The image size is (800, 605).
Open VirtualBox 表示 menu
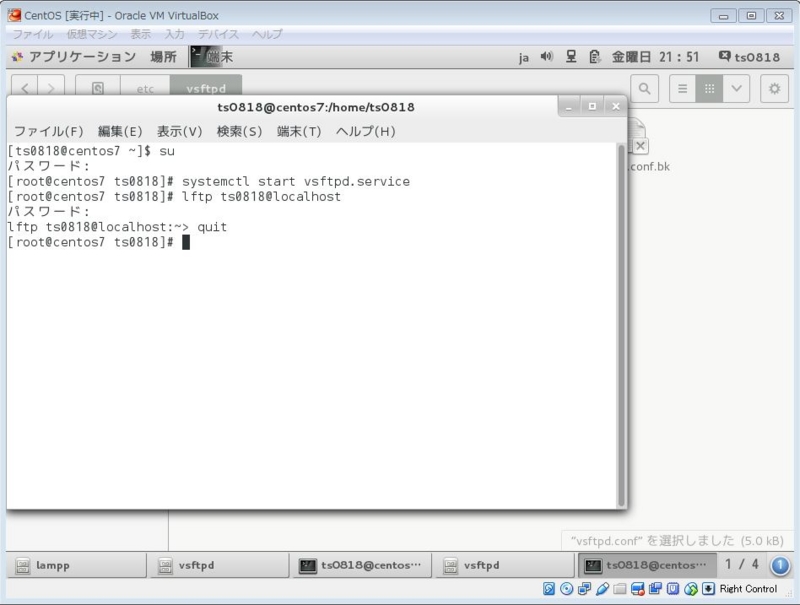[140, 34]
